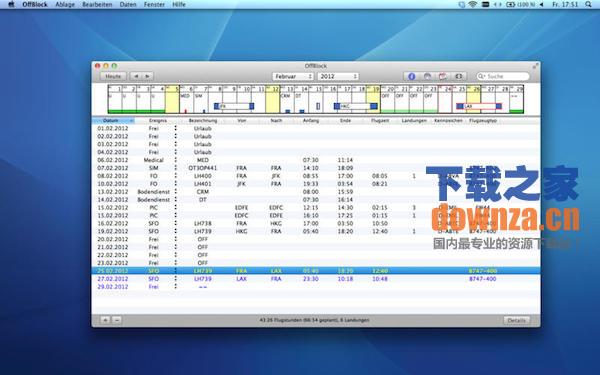This screenshot has width=600, height=375.
Task: Select the 08.02.2012 LH400 row
Action: [x=316, y=176]
